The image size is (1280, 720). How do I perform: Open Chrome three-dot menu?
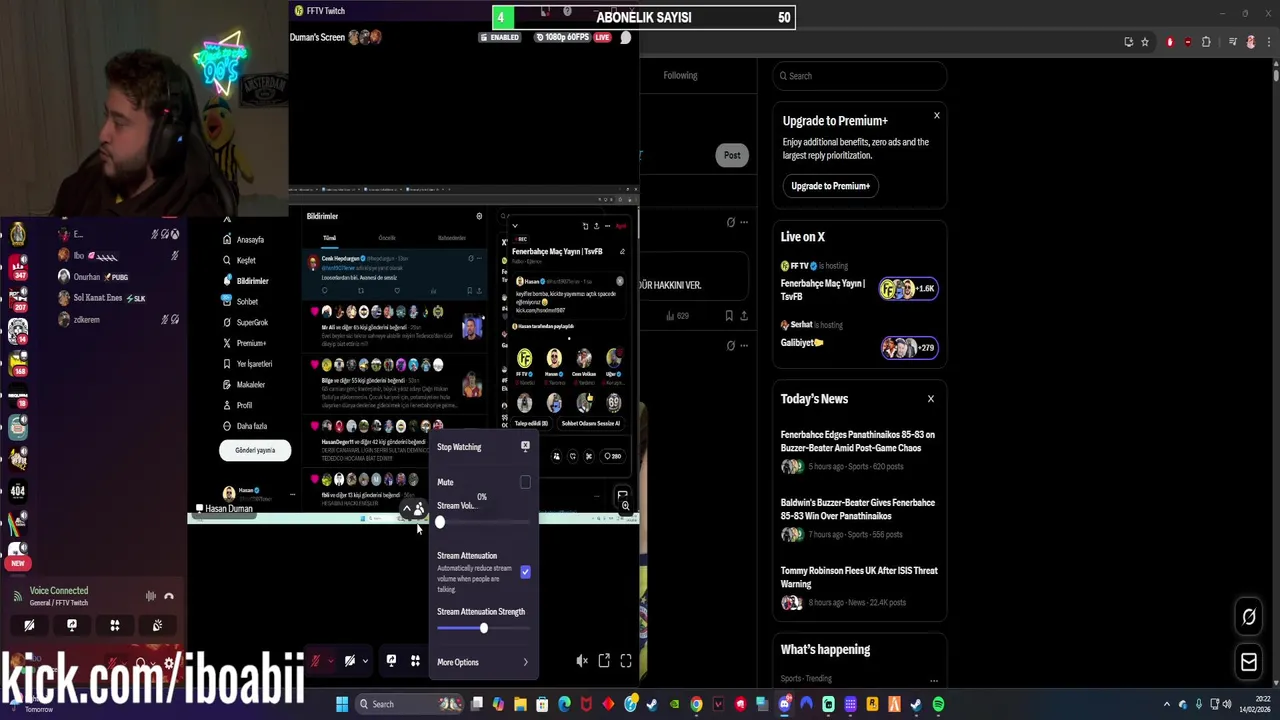(1268, 42)
